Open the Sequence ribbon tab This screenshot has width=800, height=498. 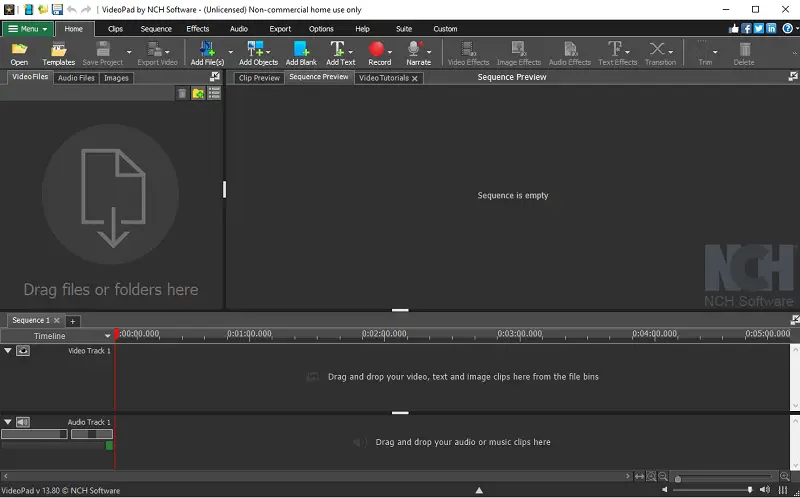(x=156, y=29)
